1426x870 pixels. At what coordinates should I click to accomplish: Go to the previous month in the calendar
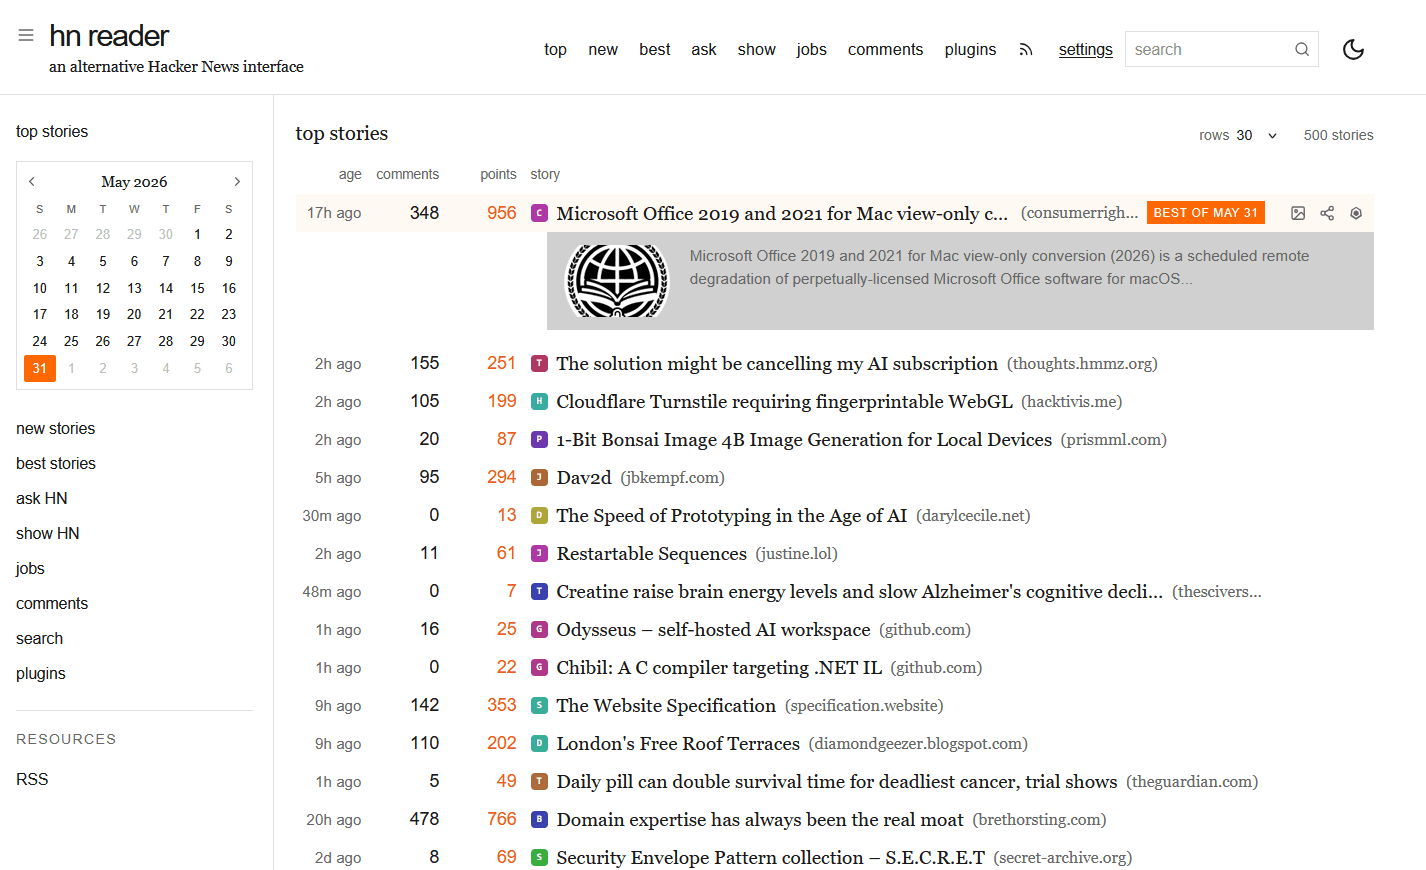pyautogui.click(x=32, y=181)
